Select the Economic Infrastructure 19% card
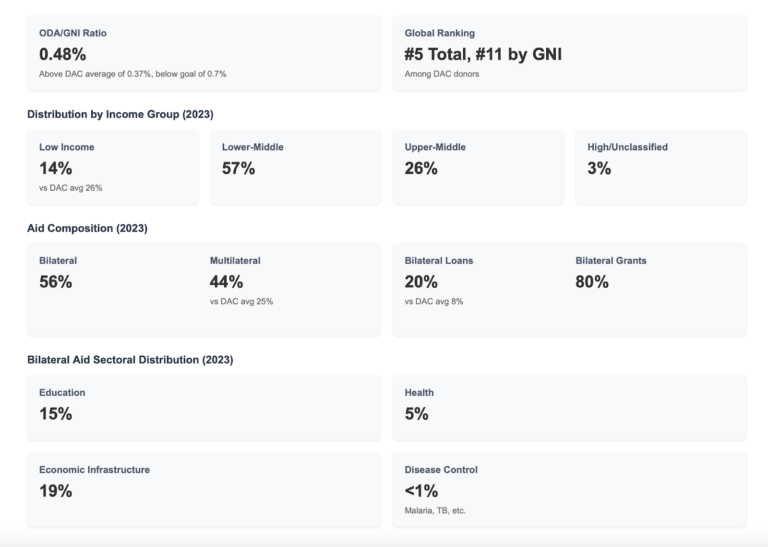 [x=203, y=489]
